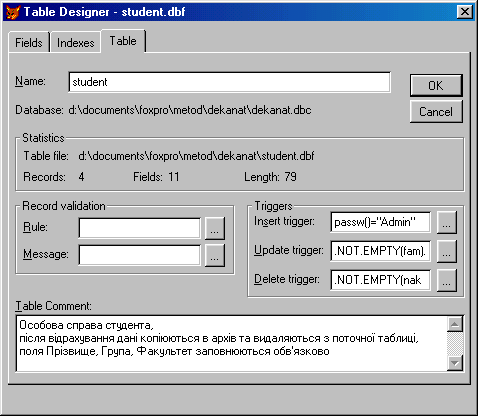
Task: Click the Records count value 4
Action: pyautogui.click(x=81, y=177)
